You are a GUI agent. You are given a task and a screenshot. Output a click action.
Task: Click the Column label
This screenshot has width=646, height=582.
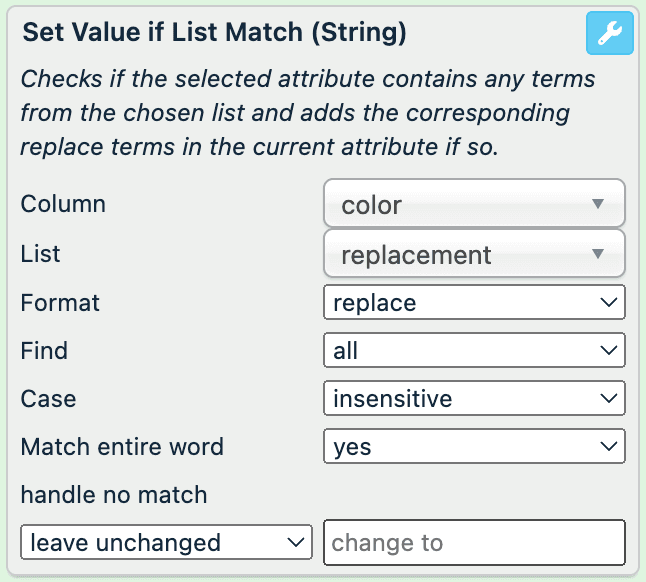pos(63,204)
